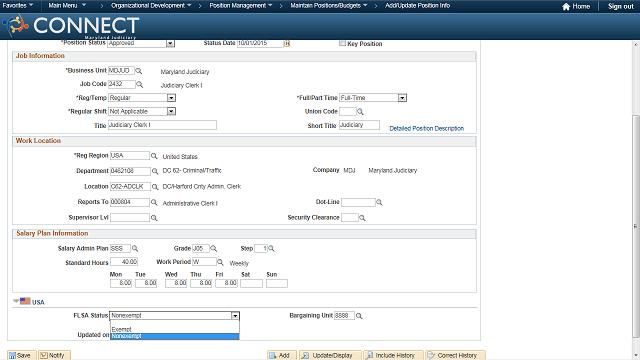
Task: Click the Sign out link
Action: point(621,7)
